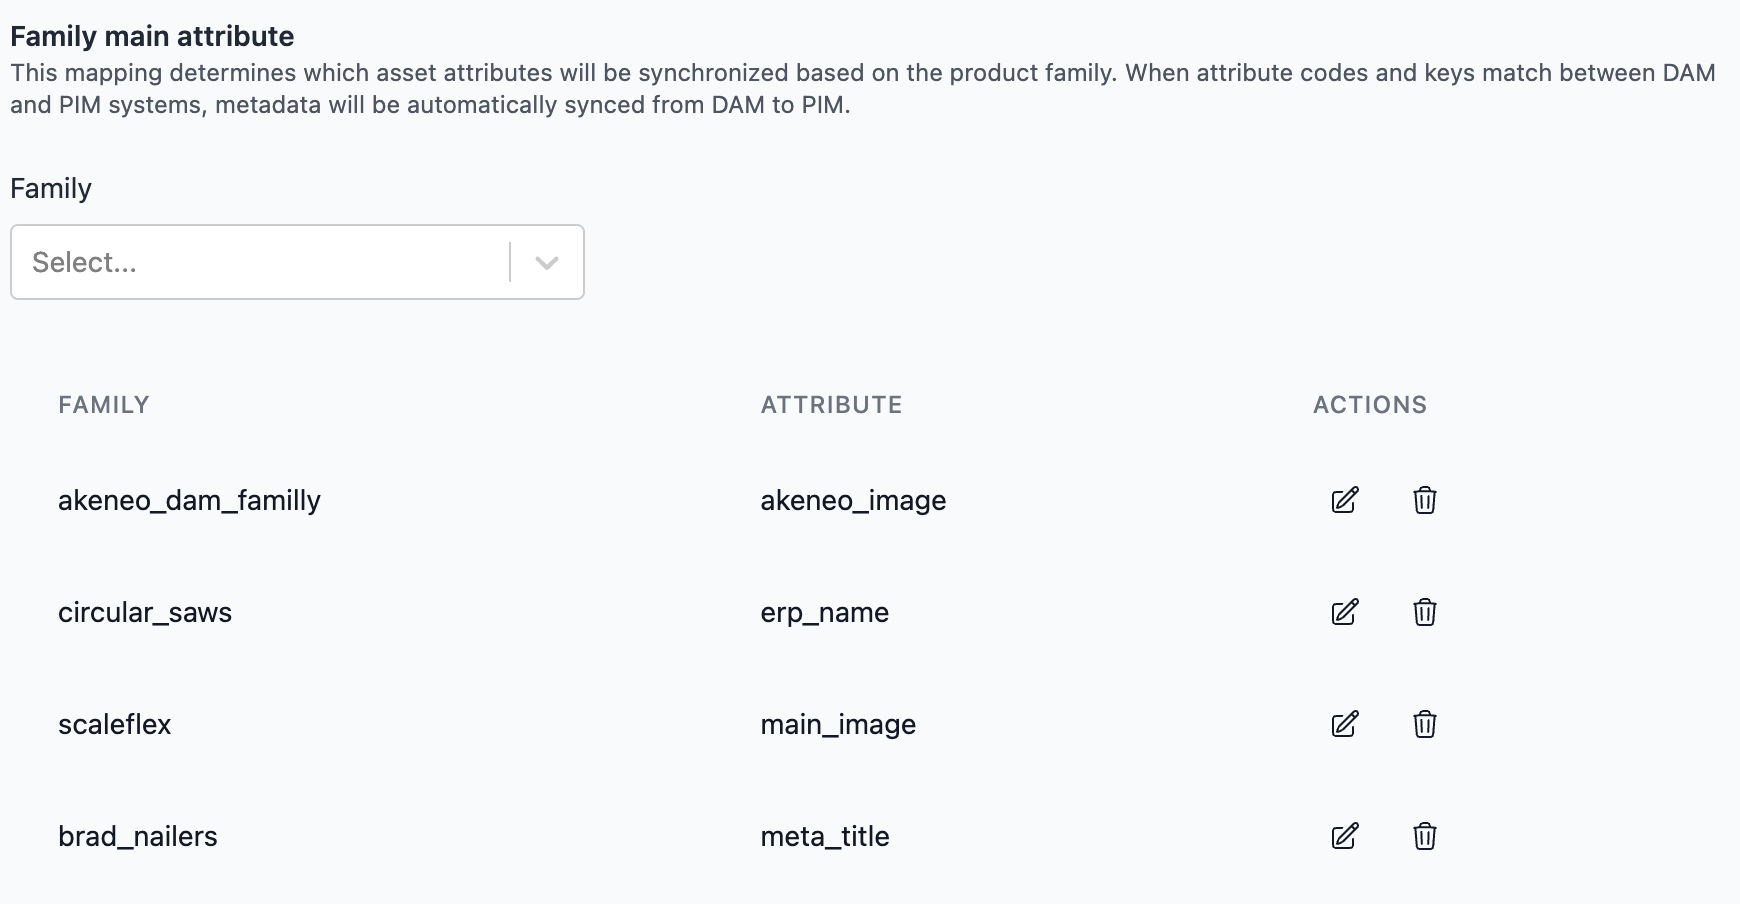Click the Family main attribute heading

(152, 37)
